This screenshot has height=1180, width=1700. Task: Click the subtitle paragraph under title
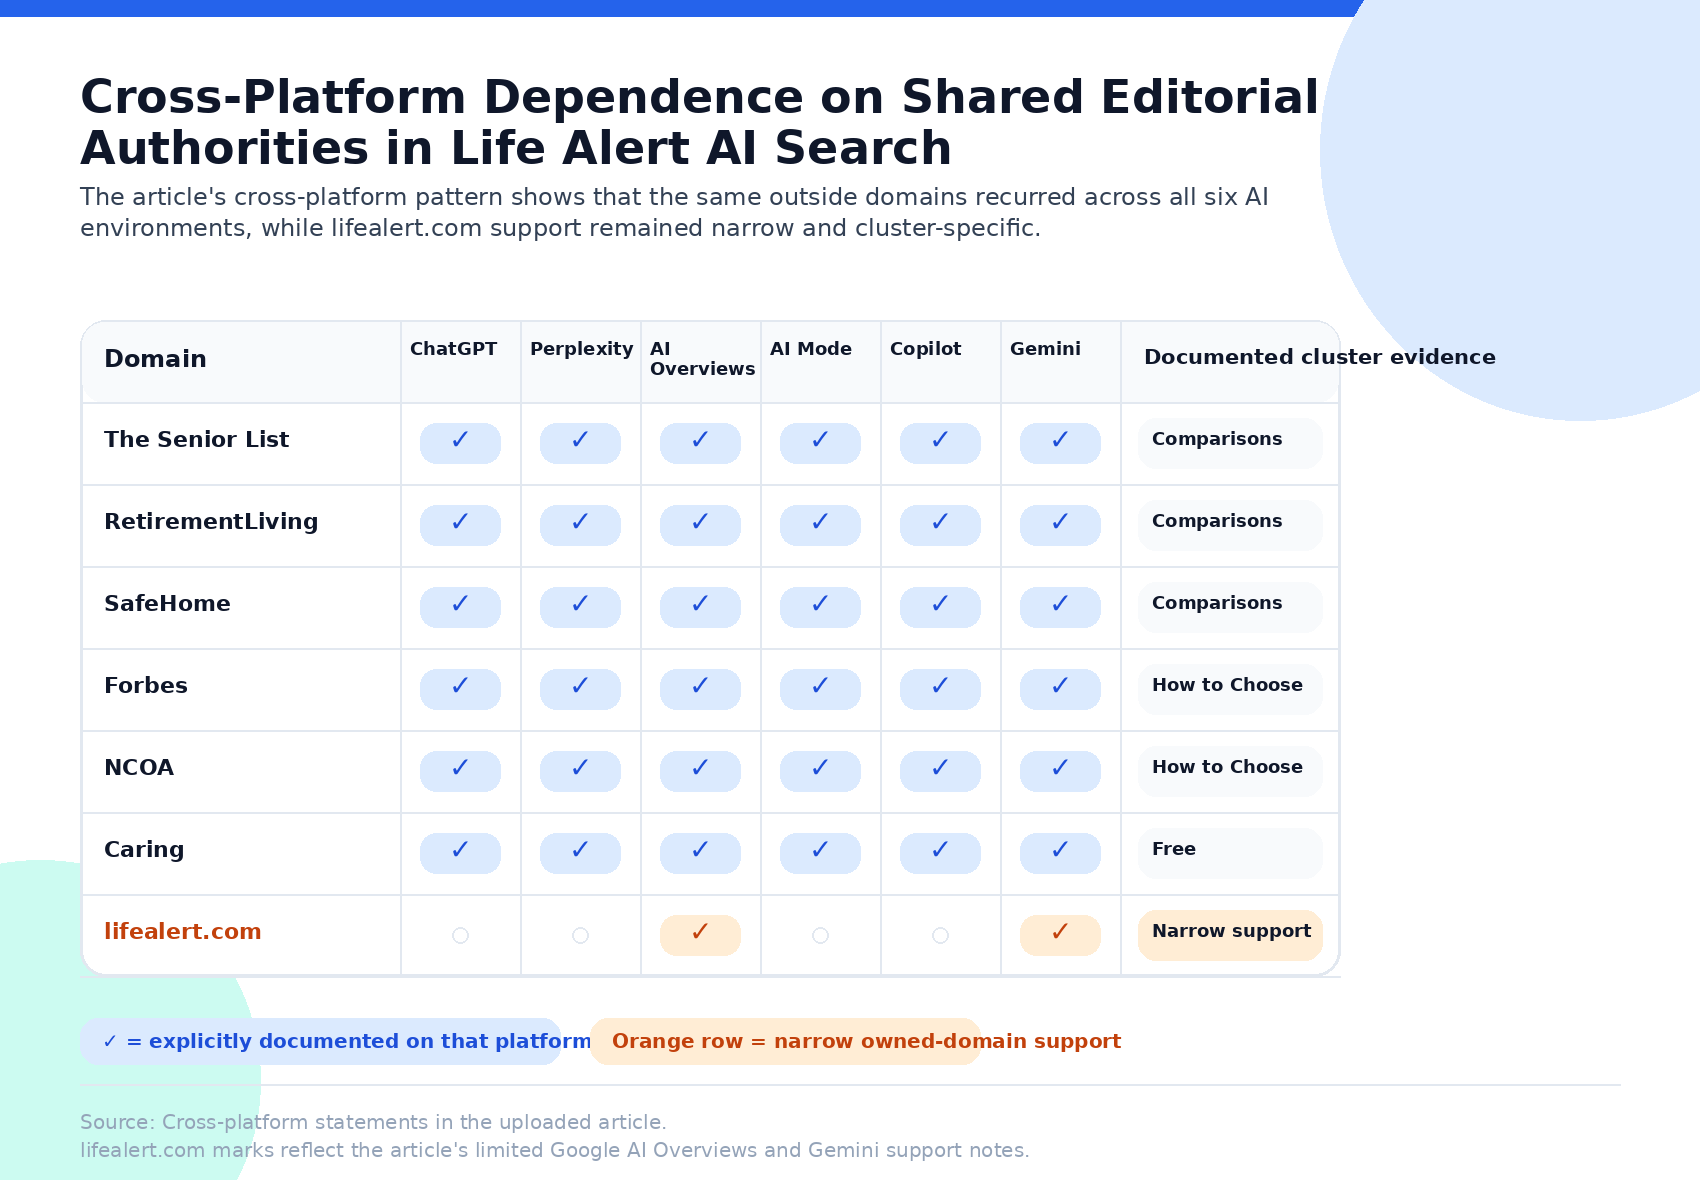[674, 212]
